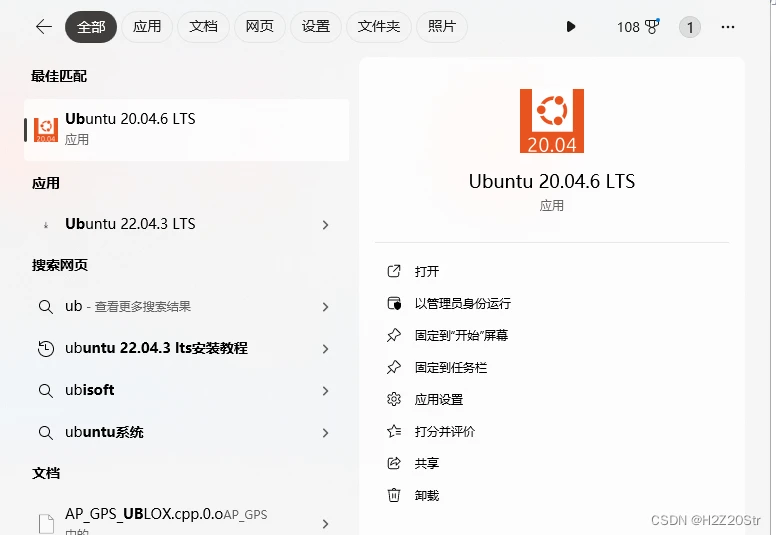Click the search icon beside ubisoft
776x535 pixels.
pyautogui.click(x=46, y=391)
